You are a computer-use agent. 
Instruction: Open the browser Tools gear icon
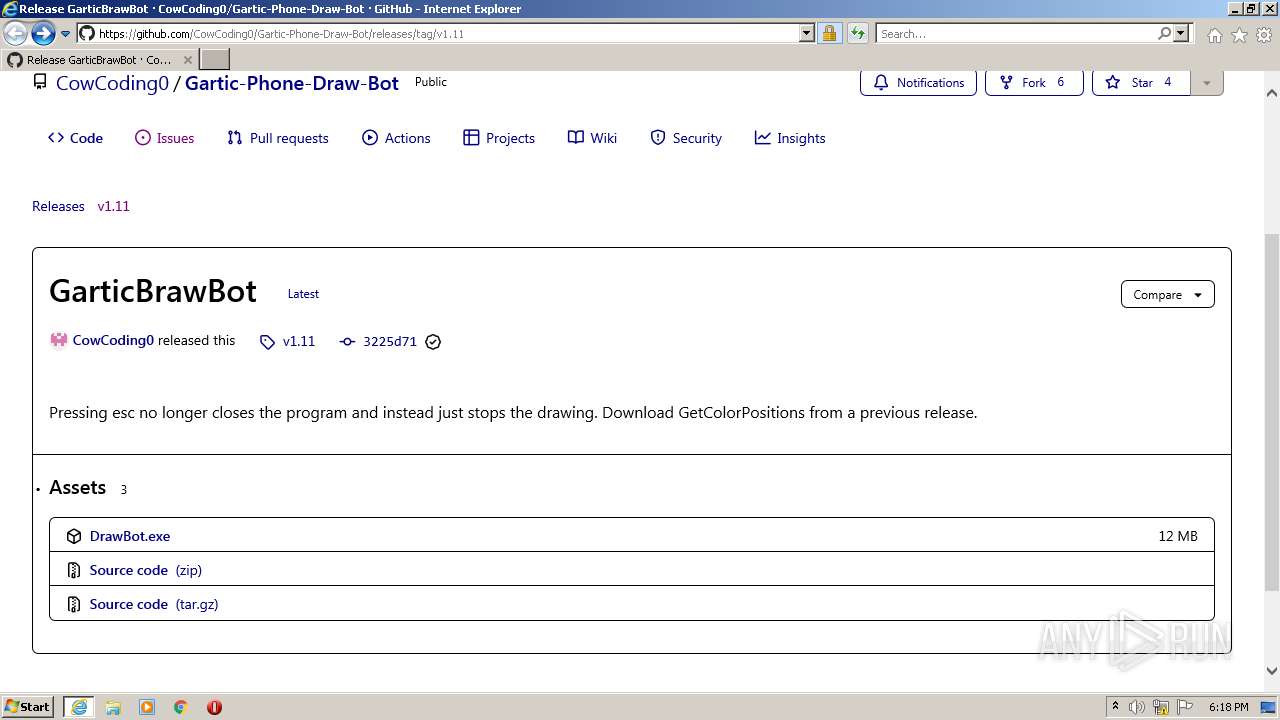tap(1264, 35)
